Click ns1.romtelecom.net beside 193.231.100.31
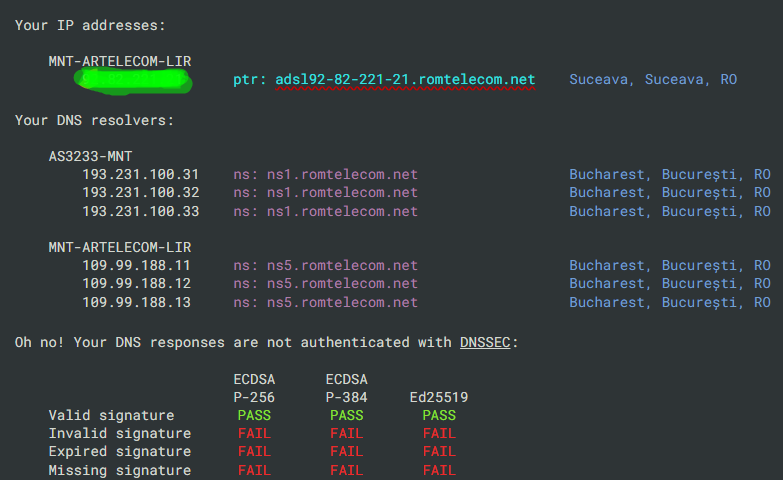The height and width of the screenshot is (480, 783). pyautogui.click(x=342, y=175)
